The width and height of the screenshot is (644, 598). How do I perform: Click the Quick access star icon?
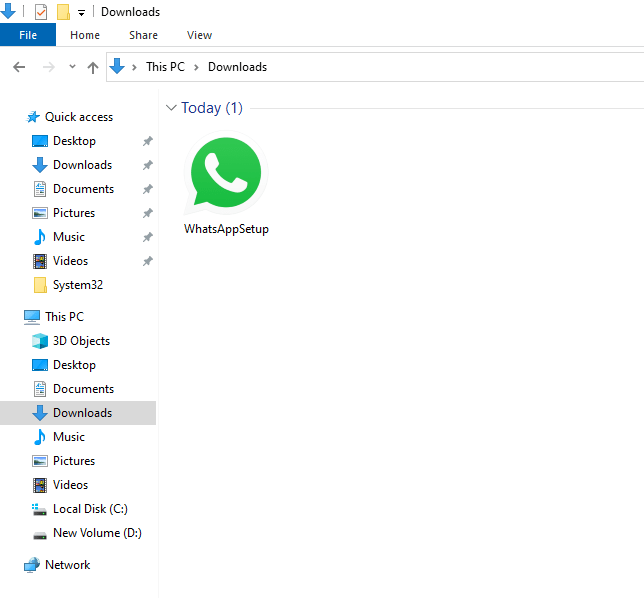[x=33, y=117]
